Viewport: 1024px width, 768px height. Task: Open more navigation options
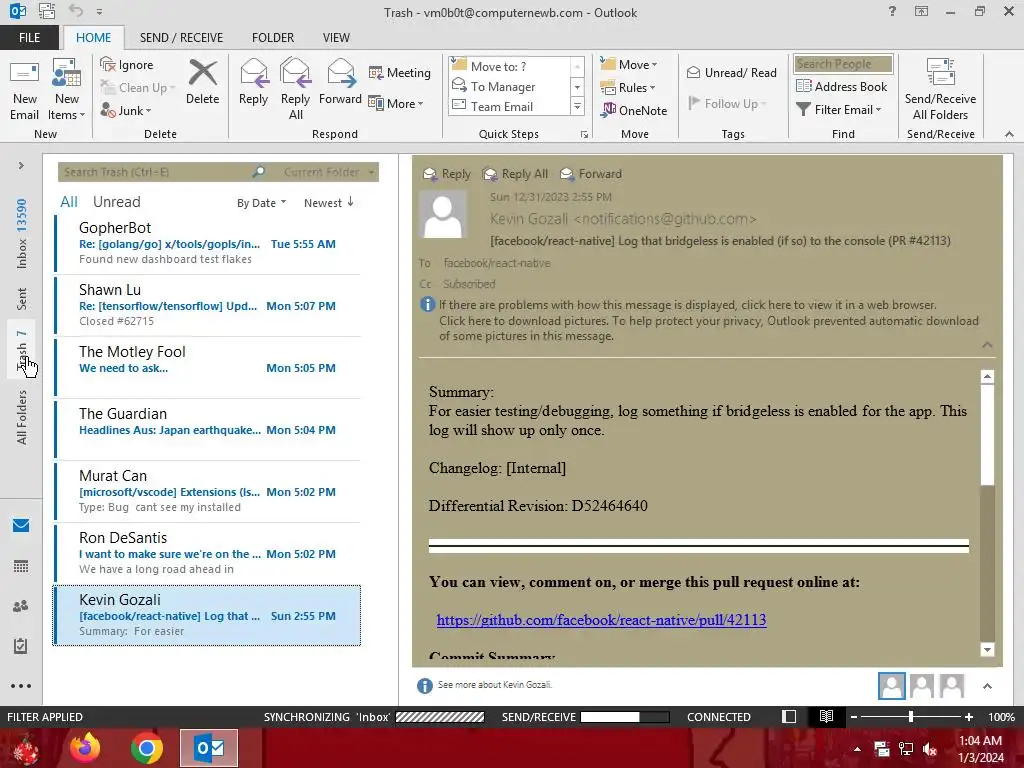(21, 686)
